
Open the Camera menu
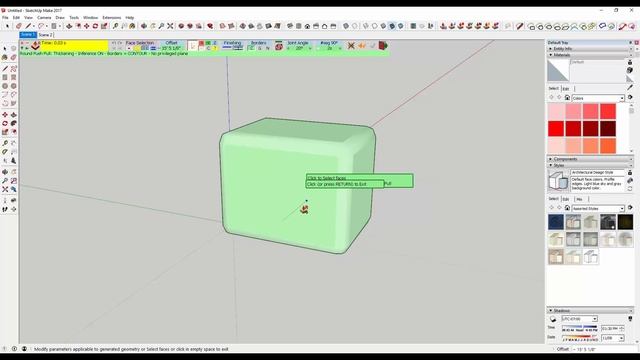coord(44,18)
